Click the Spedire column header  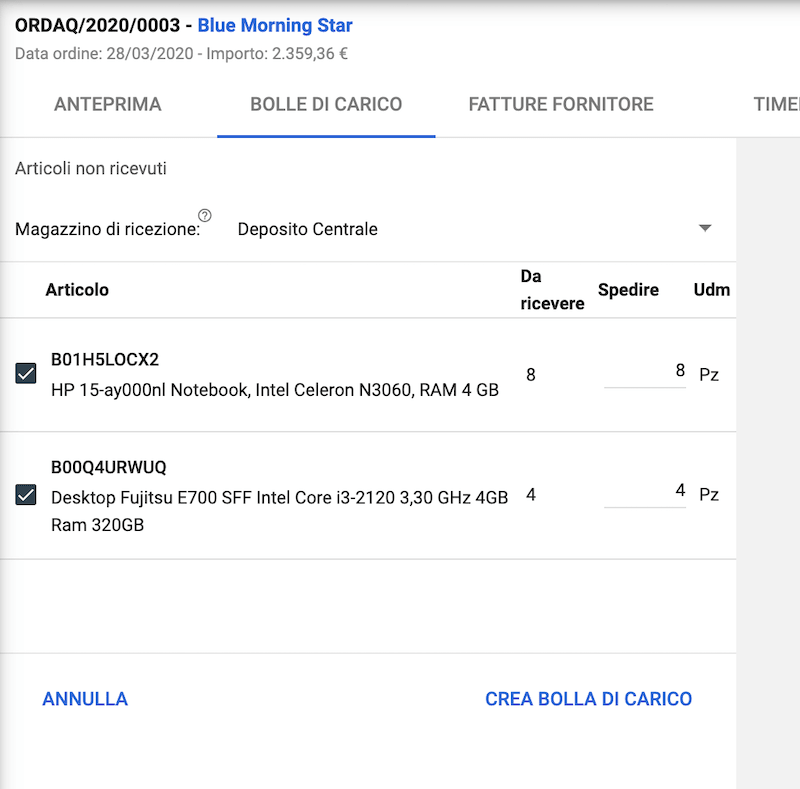[628, 290]
